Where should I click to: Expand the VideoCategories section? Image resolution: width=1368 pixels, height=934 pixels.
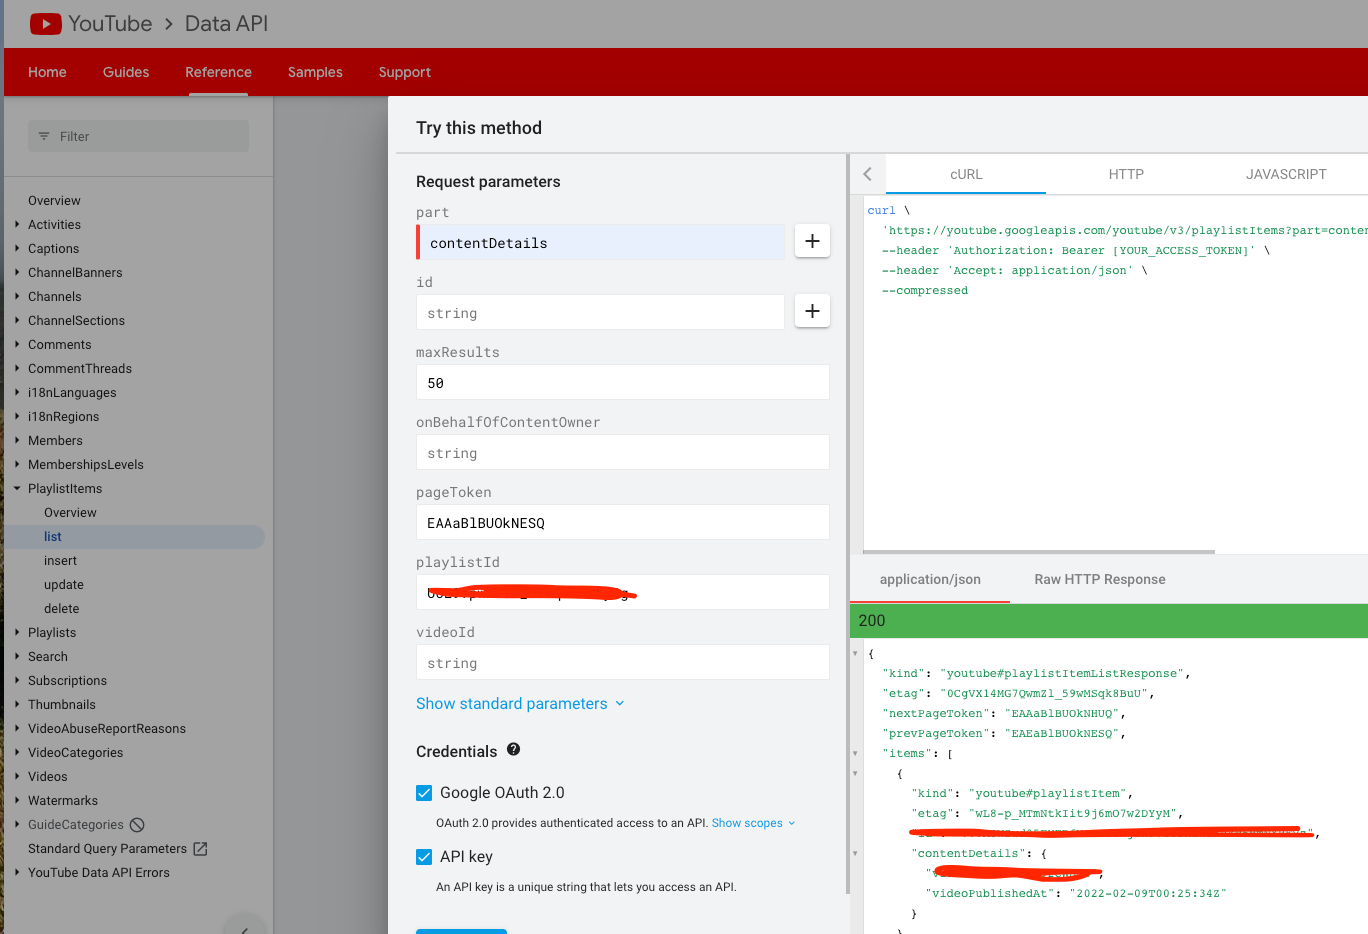point(17,753)
